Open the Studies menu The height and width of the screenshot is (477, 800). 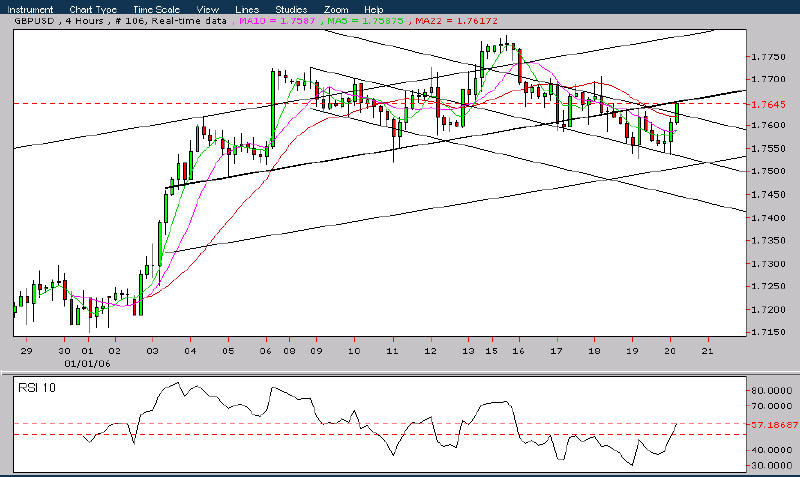(291, 9)
